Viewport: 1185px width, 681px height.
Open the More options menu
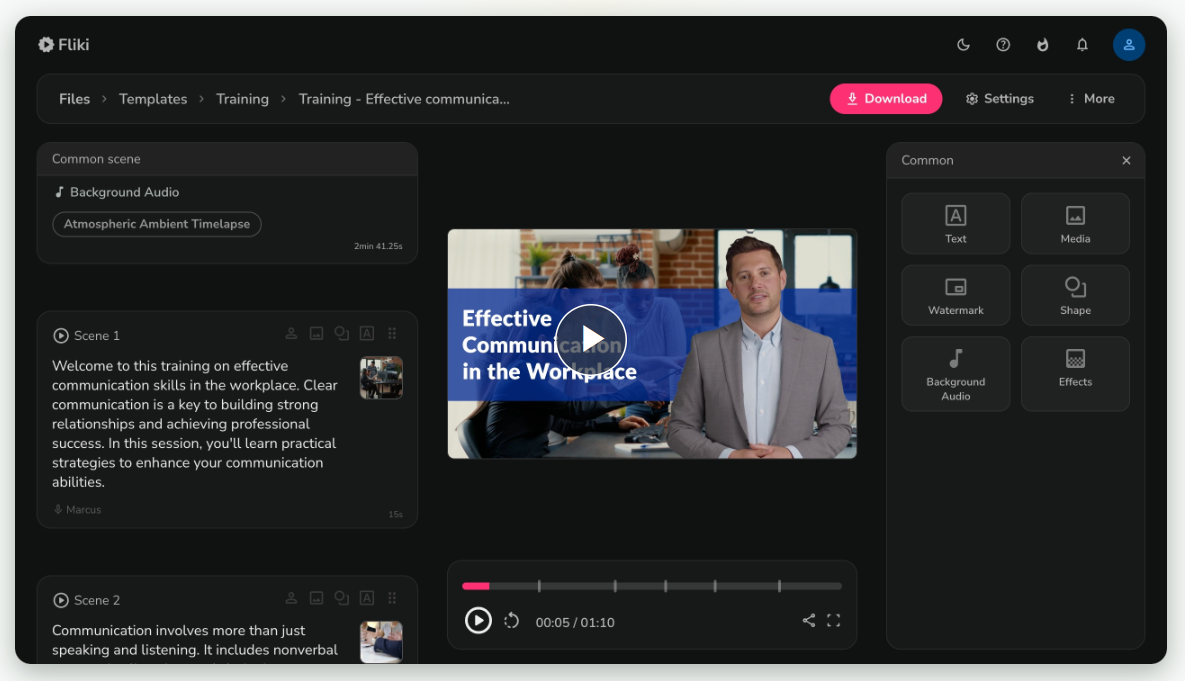[x=1090, y=98]
